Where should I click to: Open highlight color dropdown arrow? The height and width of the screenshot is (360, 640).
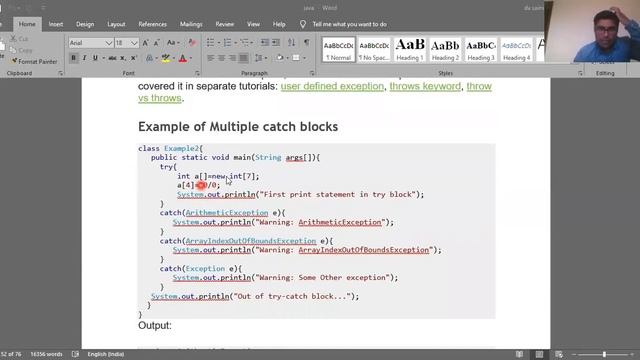click(173, 58)
